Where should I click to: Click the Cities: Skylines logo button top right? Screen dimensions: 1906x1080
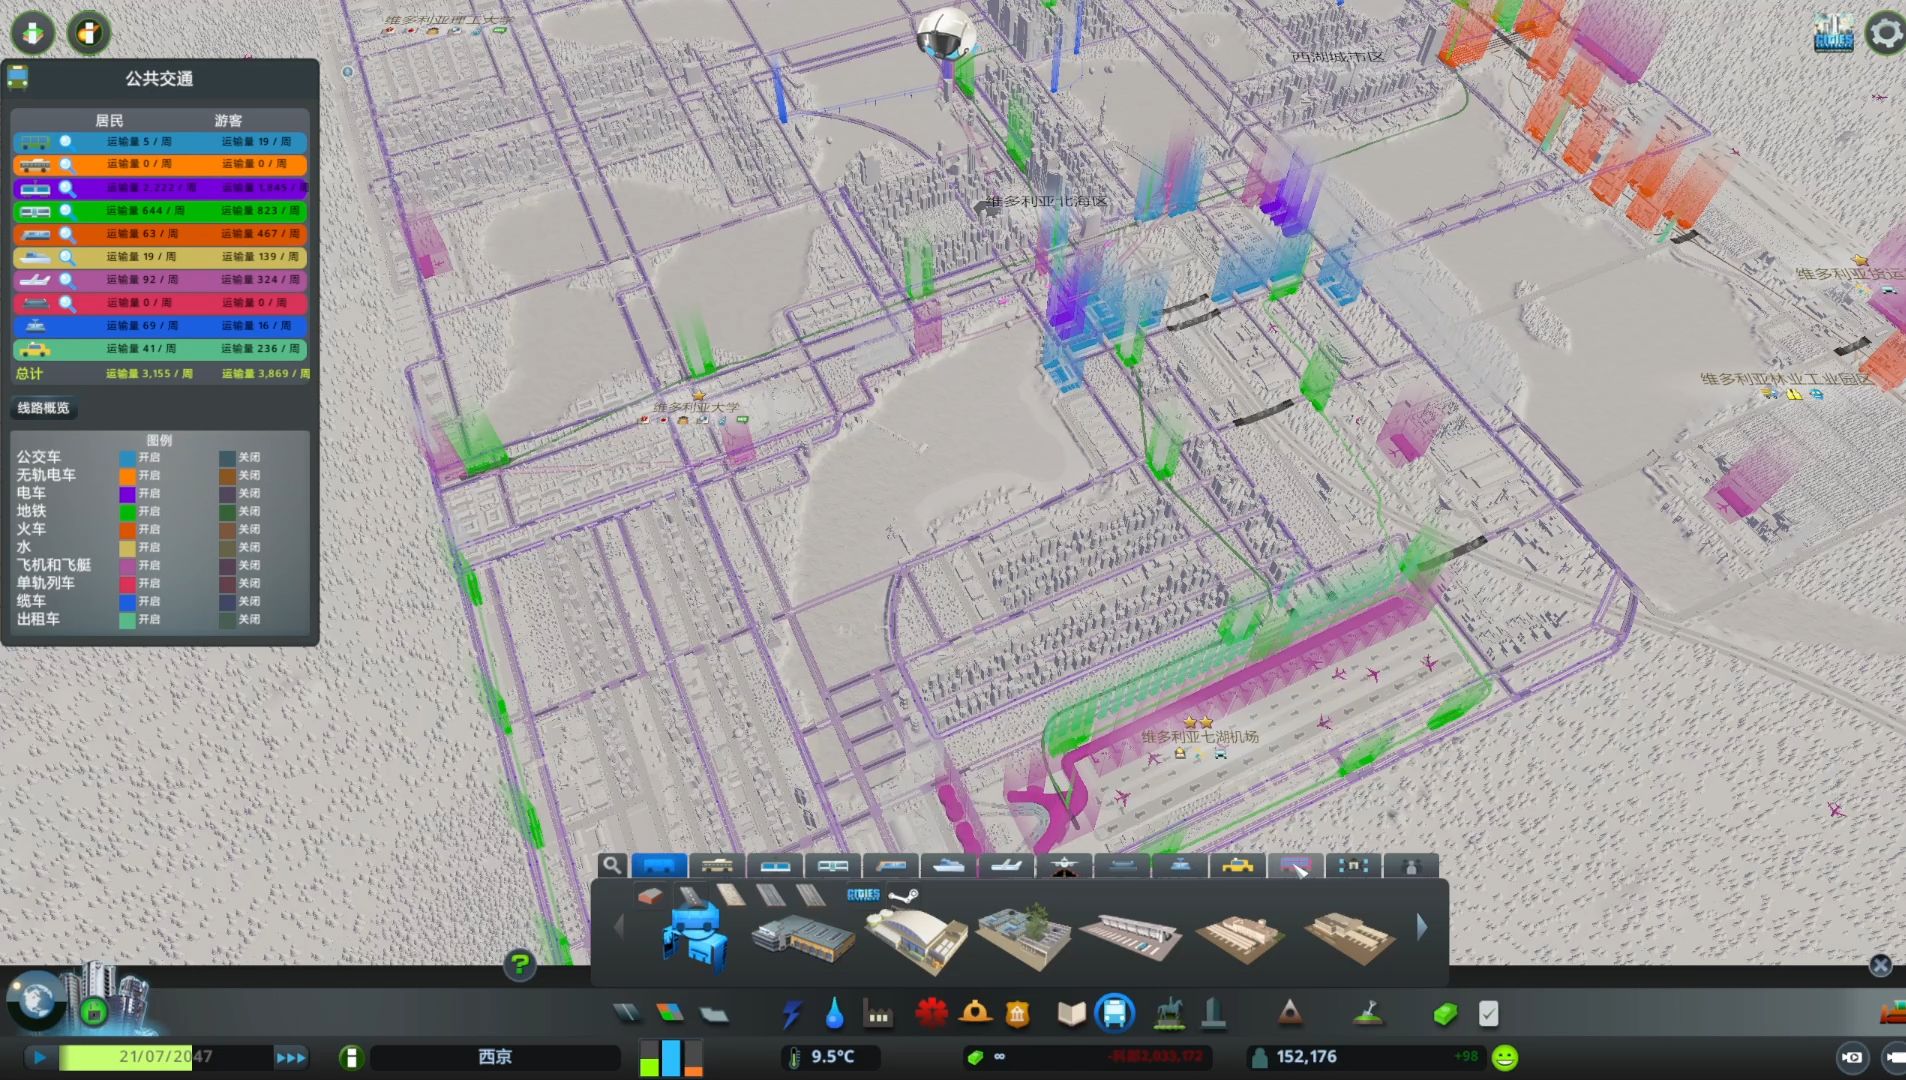click(1833, 33)
